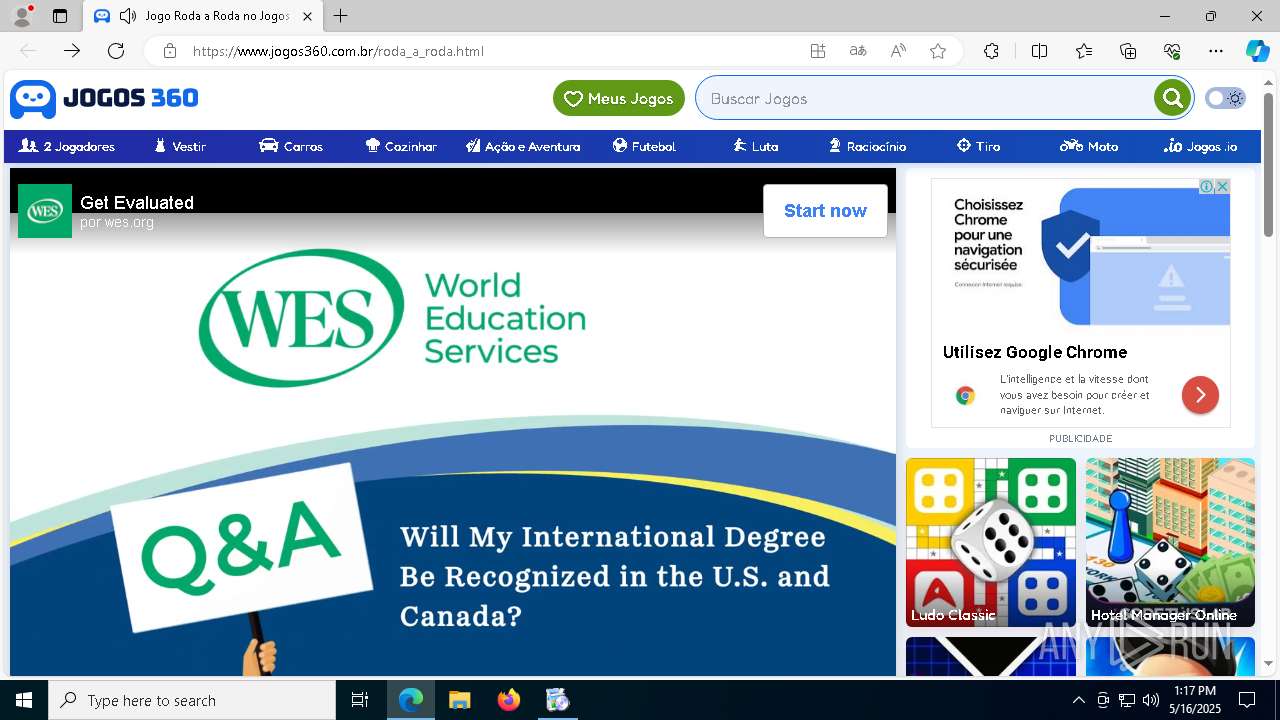
Task: Click page vertical scrollbar
Action: pos(1268,165)
